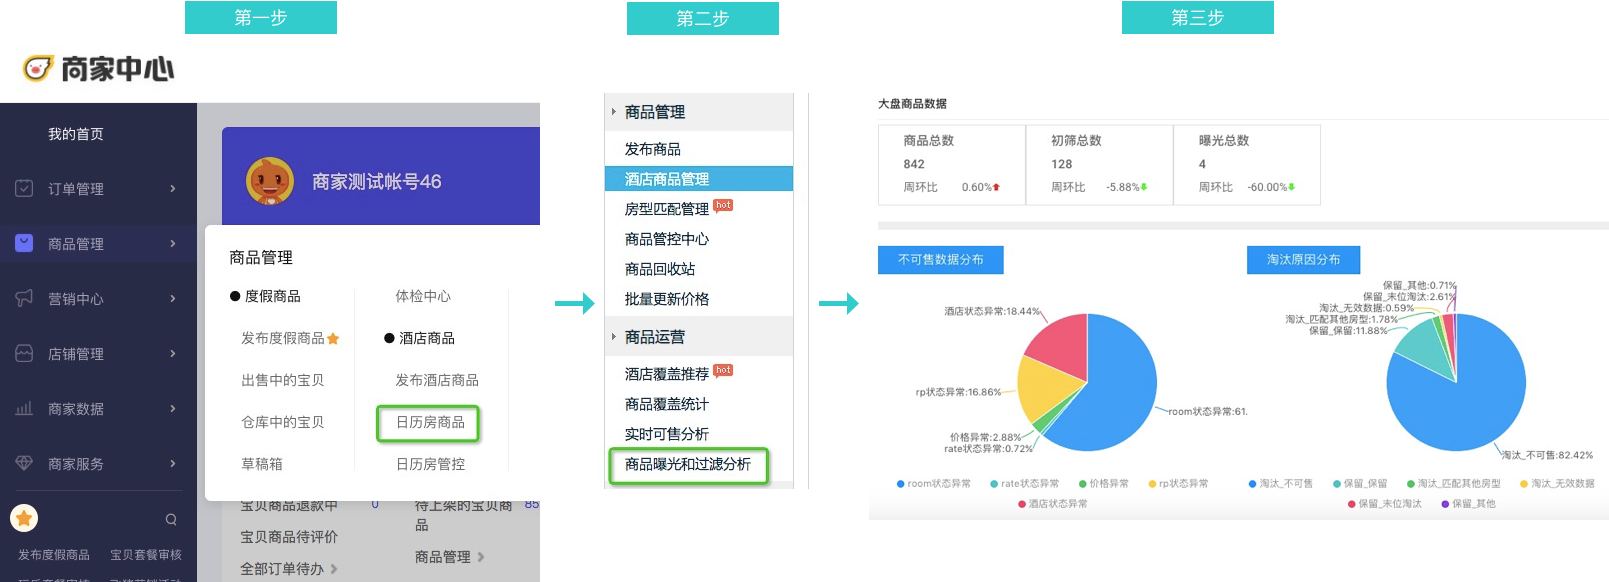Click the 商家测试帐号46 avatar image
This screenshot has width=1609, height=582.
pos(270,181)
